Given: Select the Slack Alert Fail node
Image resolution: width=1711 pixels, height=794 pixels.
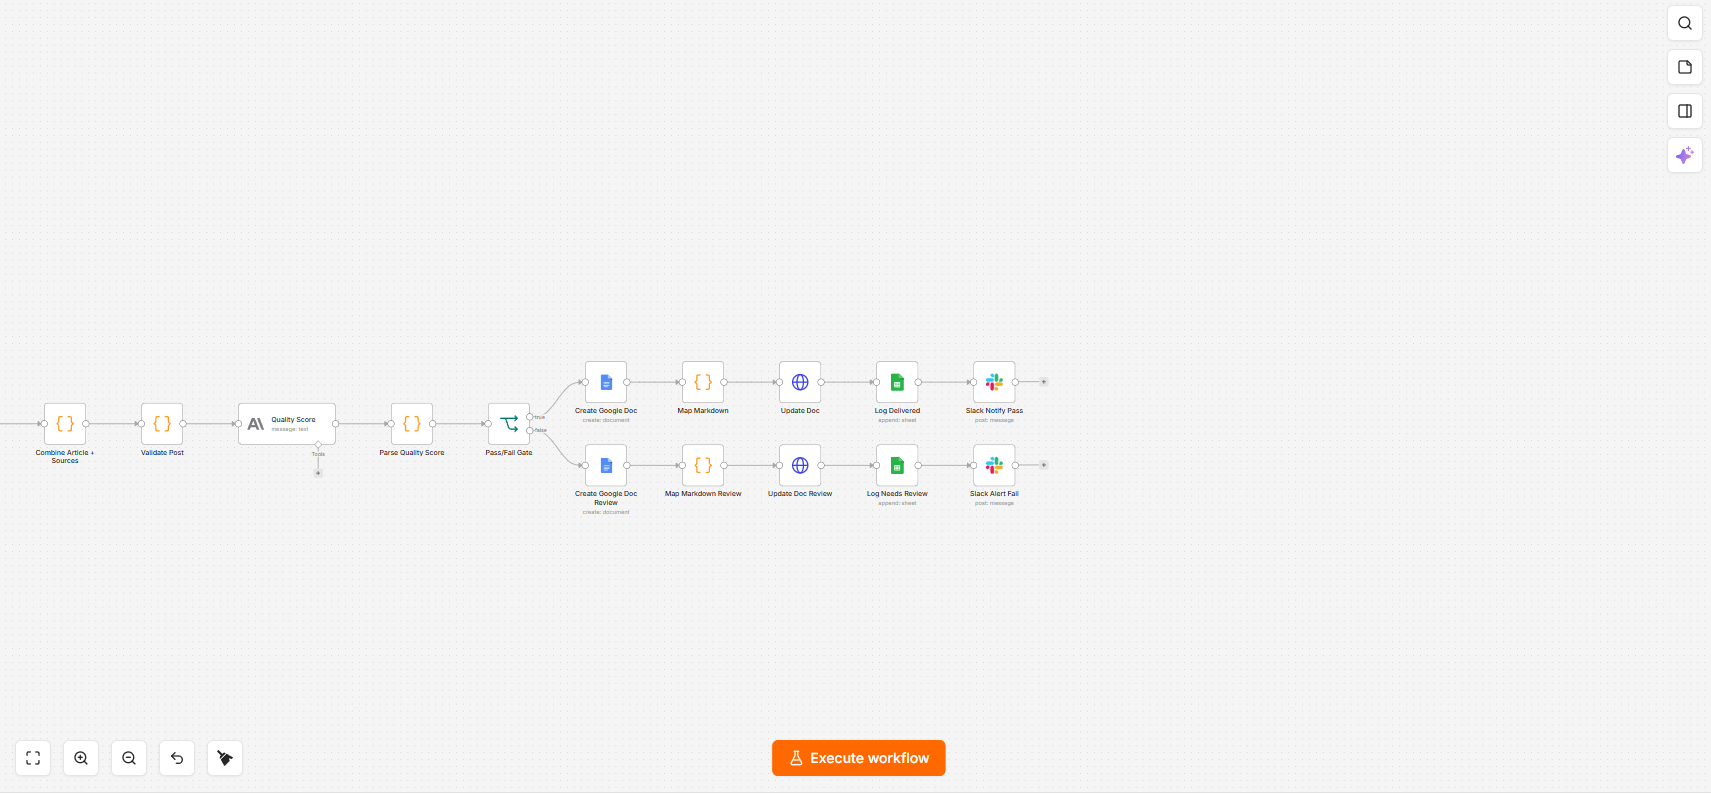Looking at the screenshot, I should click(x=994, y=465).
